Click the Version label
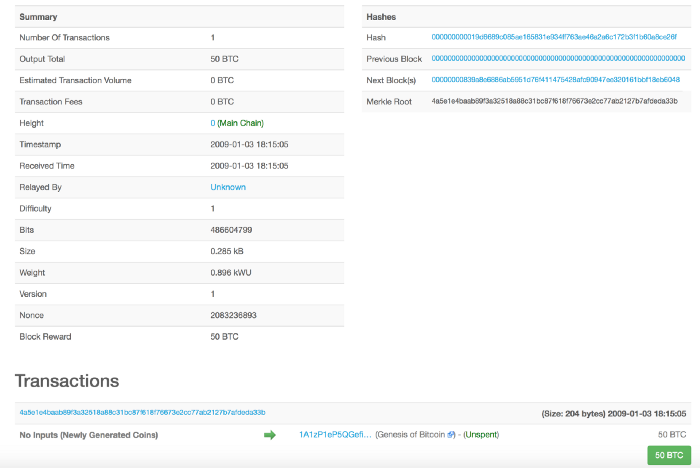This screenshot has height=468, width=700. [x=33, y=294]
